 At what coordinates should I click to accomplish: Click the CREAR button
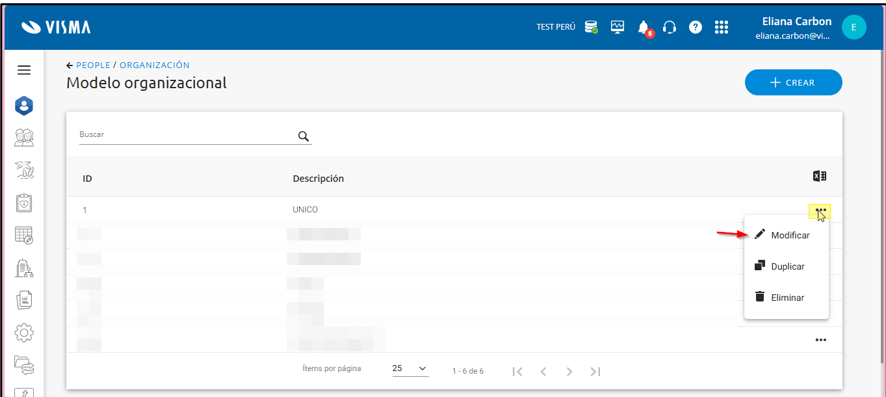[x=793, y=82]
